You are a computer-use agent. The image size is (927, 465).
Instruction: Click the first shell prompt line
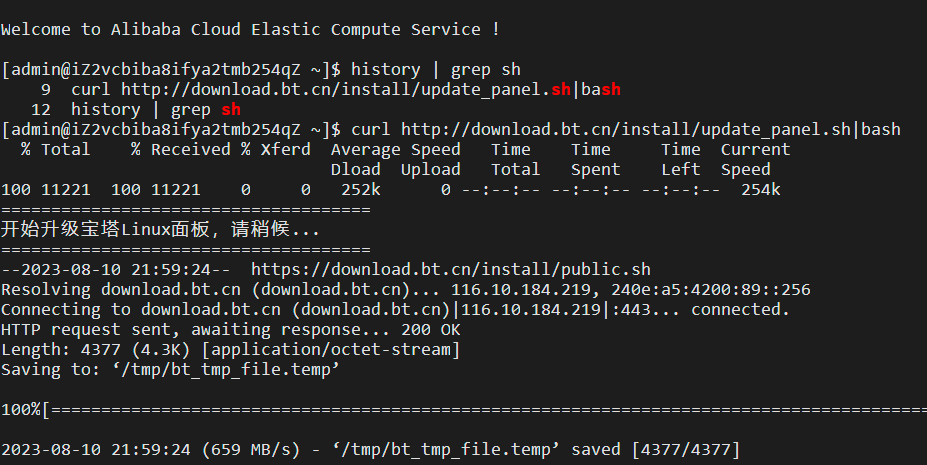point(261,70)
